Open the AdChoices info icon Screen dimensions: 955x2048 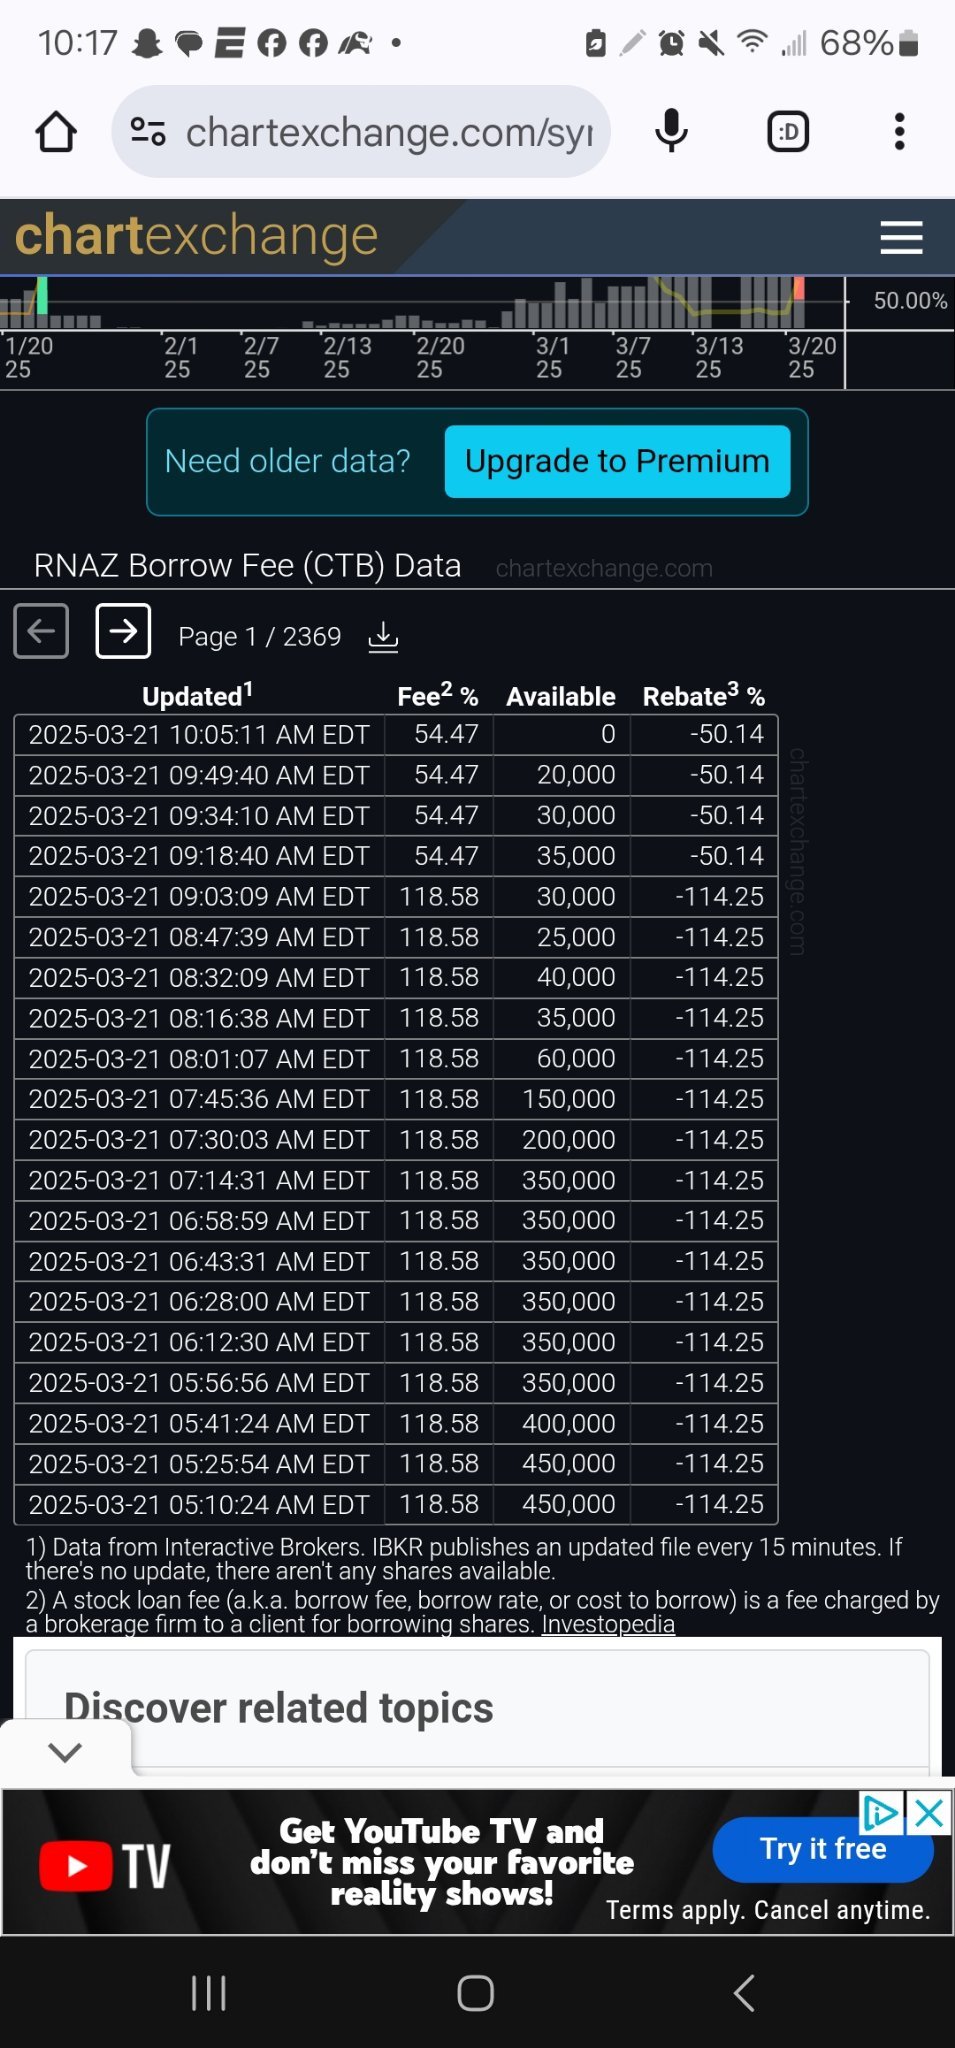(882, 1812)
